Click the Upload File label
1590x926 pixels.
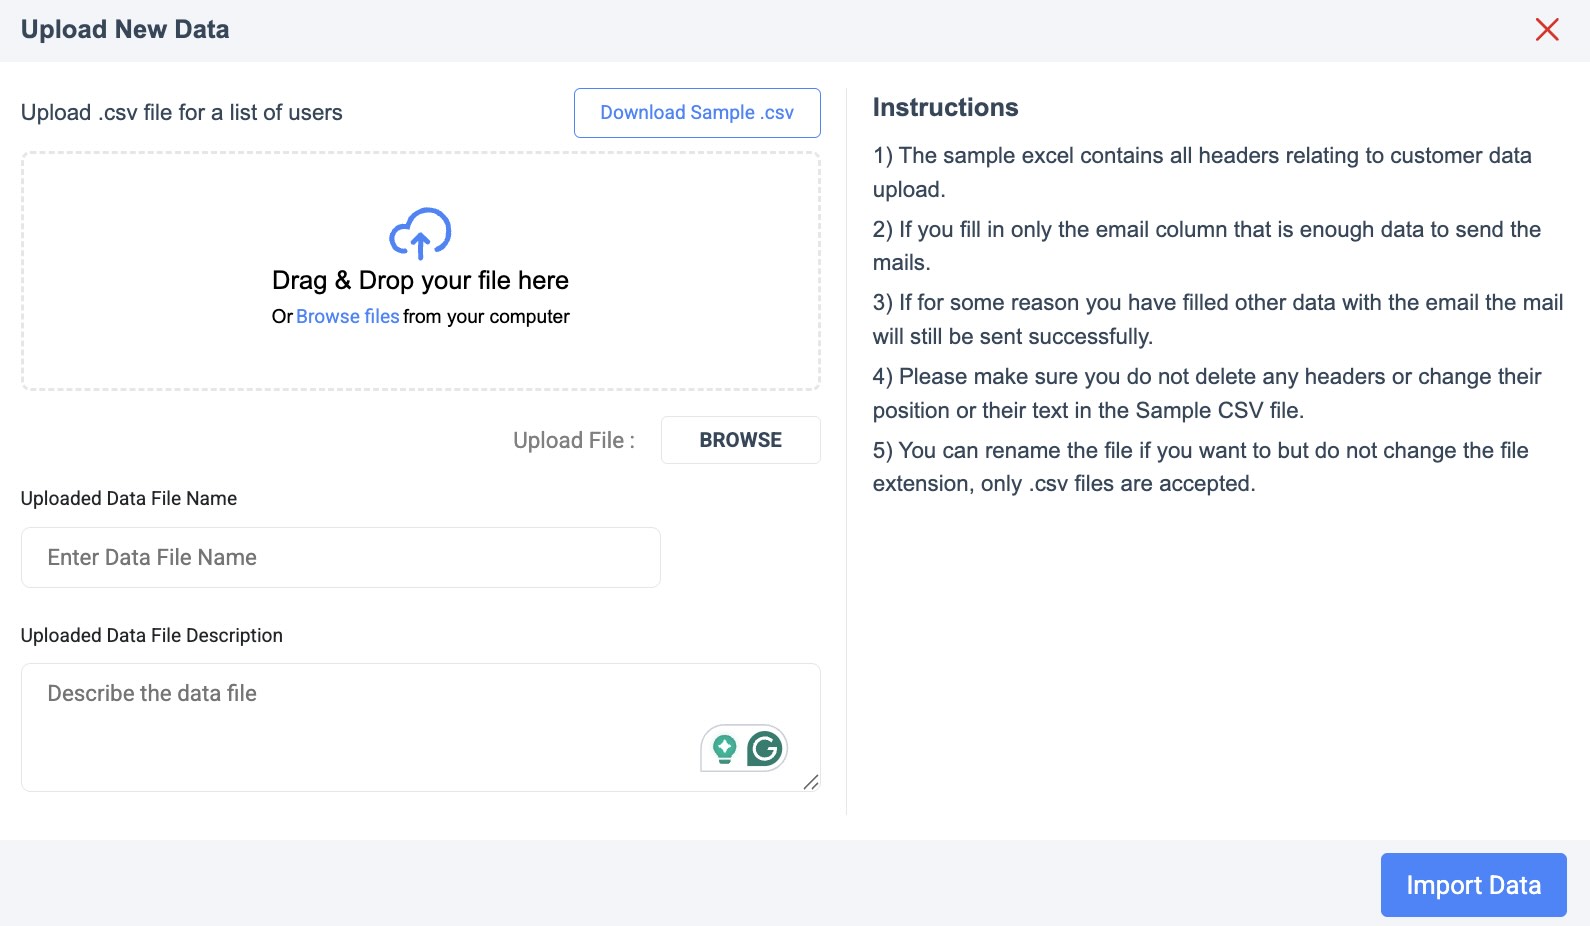573,441
